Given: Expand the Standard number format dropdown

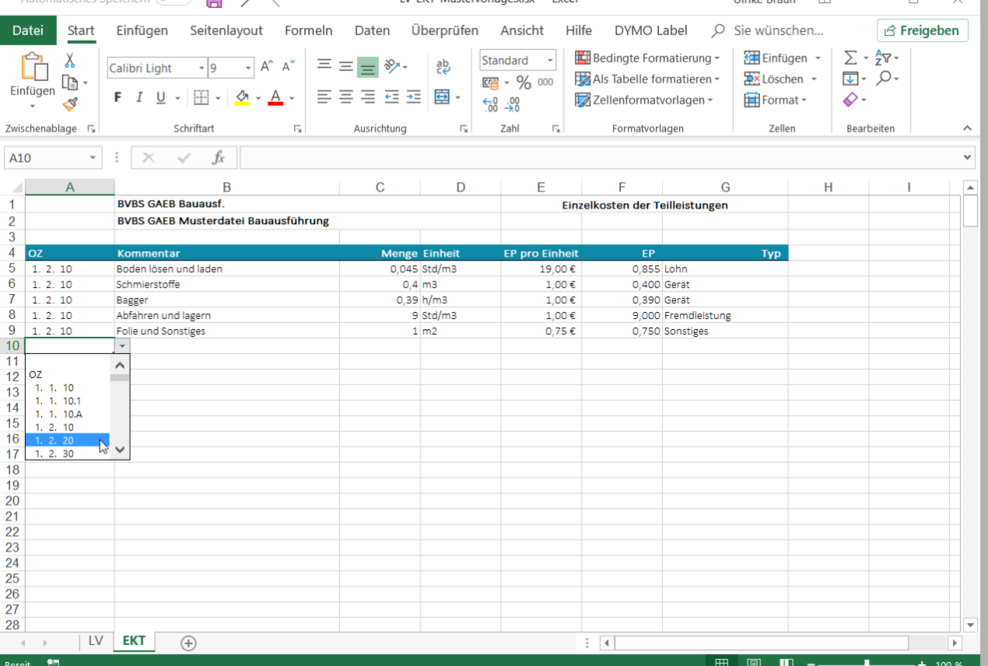Looking at the screenshot, I should [549, 60].
